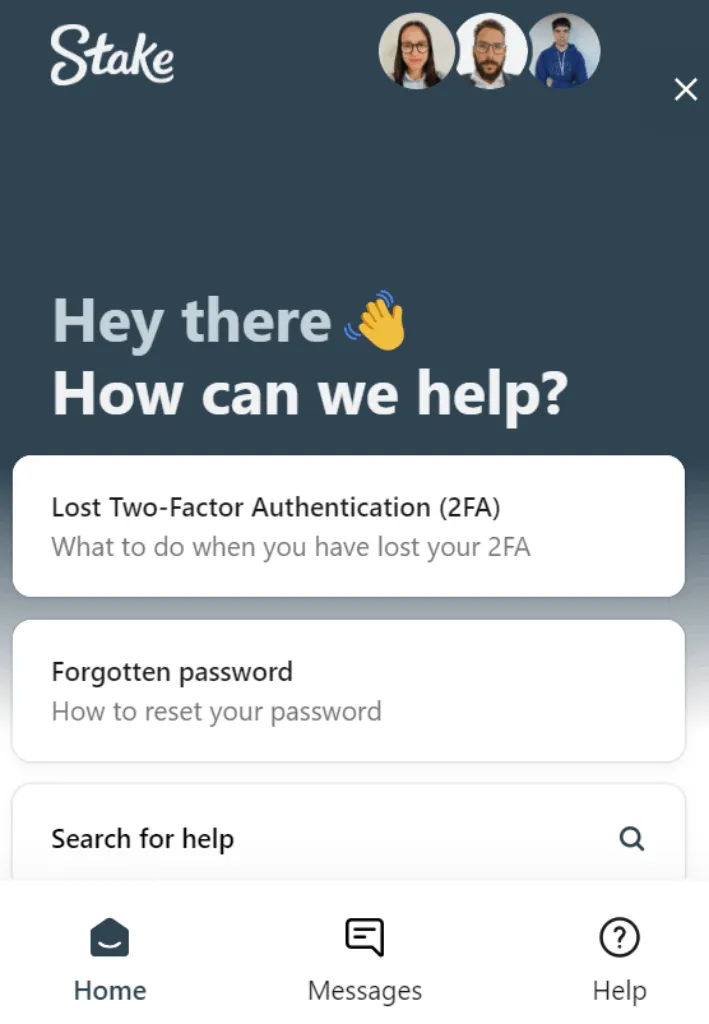The image size is (709, 1024).
Task: Click the 'How can we help?' heading
Action: (310, 394)
